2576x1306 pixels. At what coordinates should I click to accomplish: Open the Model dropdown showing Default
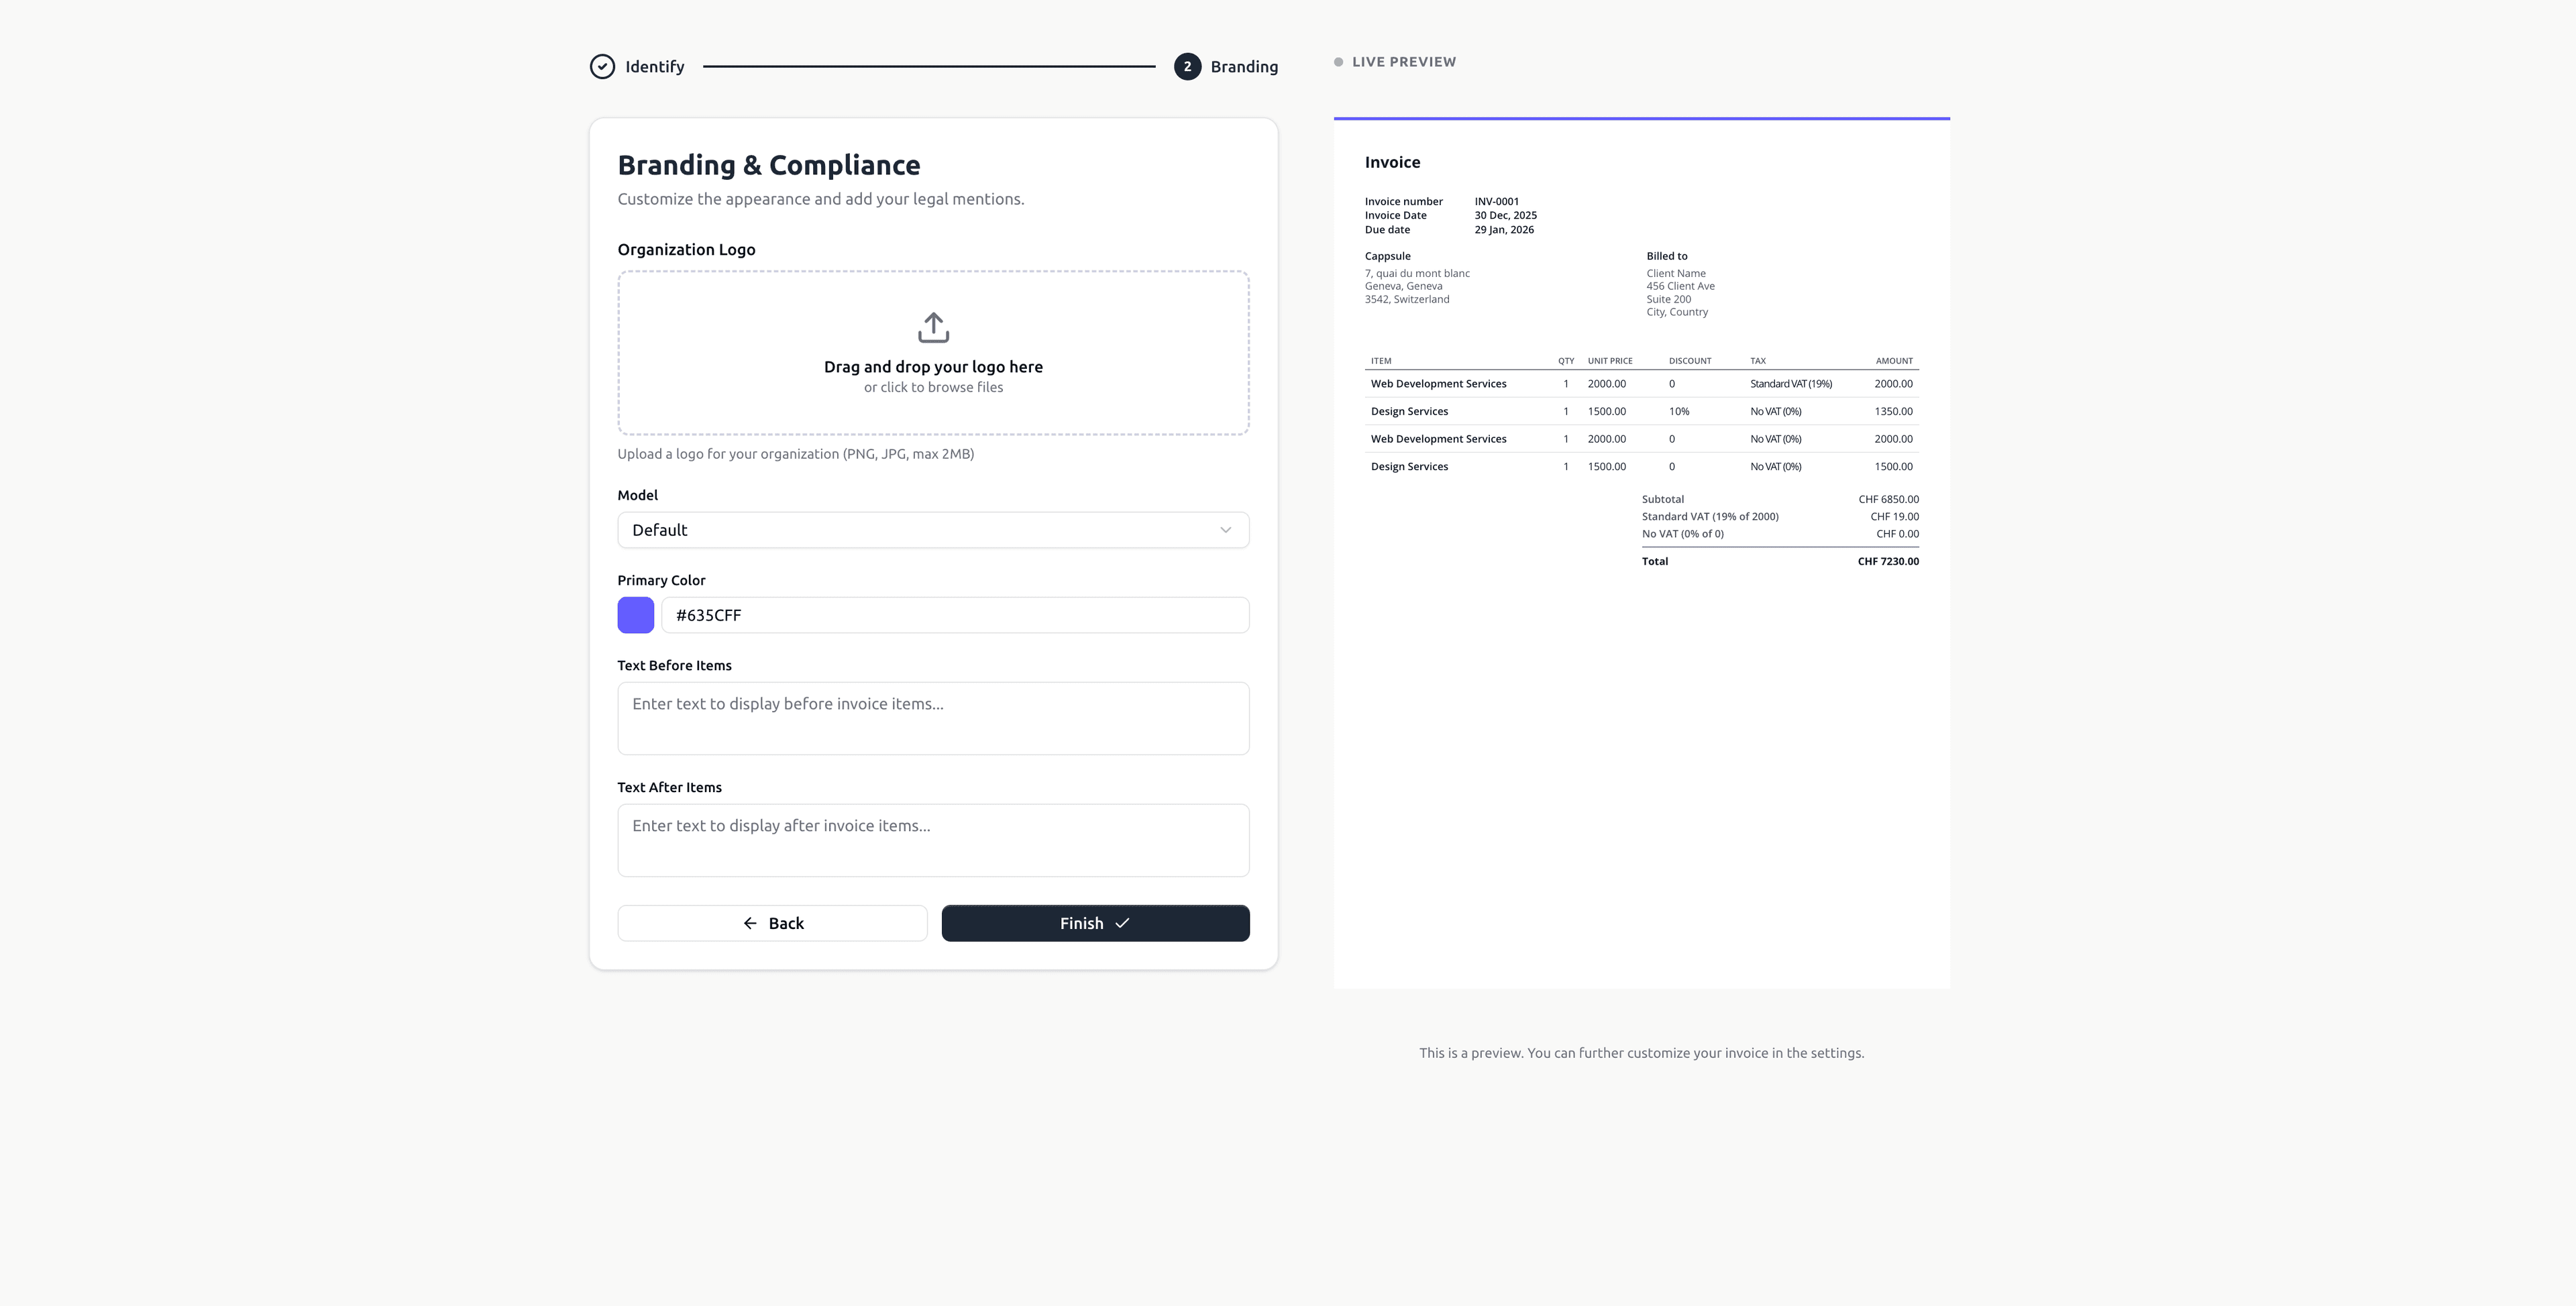tap(932, 530)
